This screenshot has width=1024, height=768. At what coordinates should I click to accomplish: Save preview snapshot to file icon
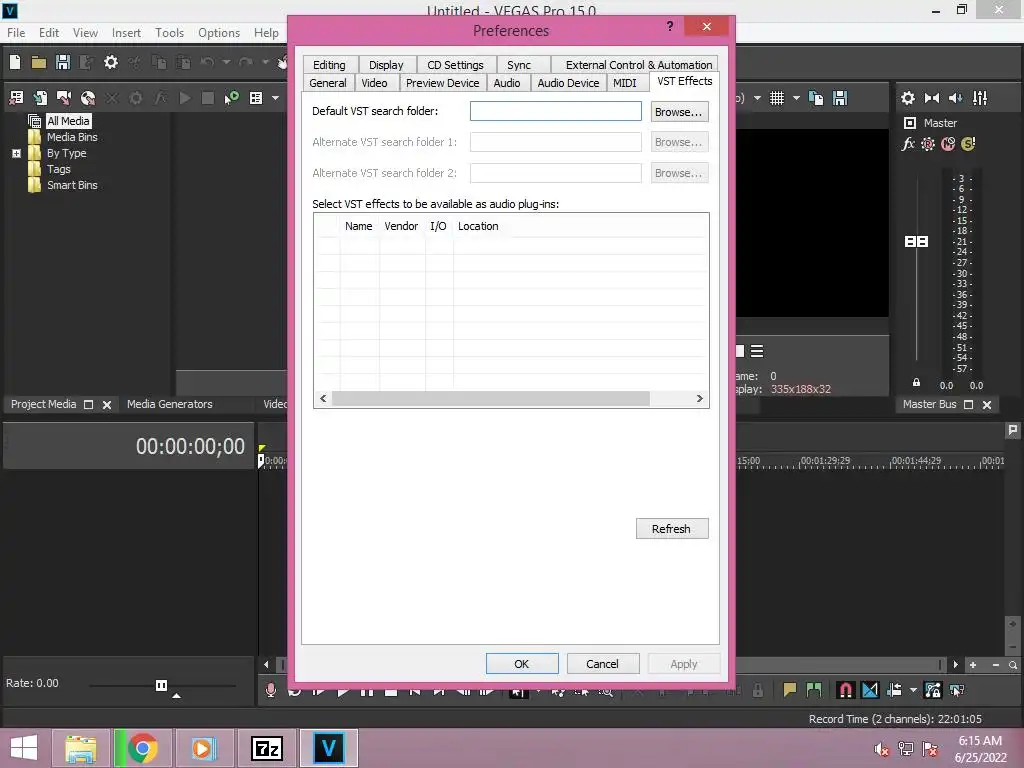pos(840,98)
